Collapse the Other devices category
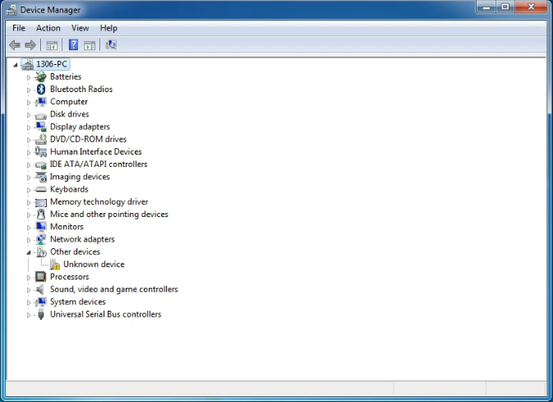The width and height of the screenshot is (553, 402). pyautogui.click(x=29, y=252)
